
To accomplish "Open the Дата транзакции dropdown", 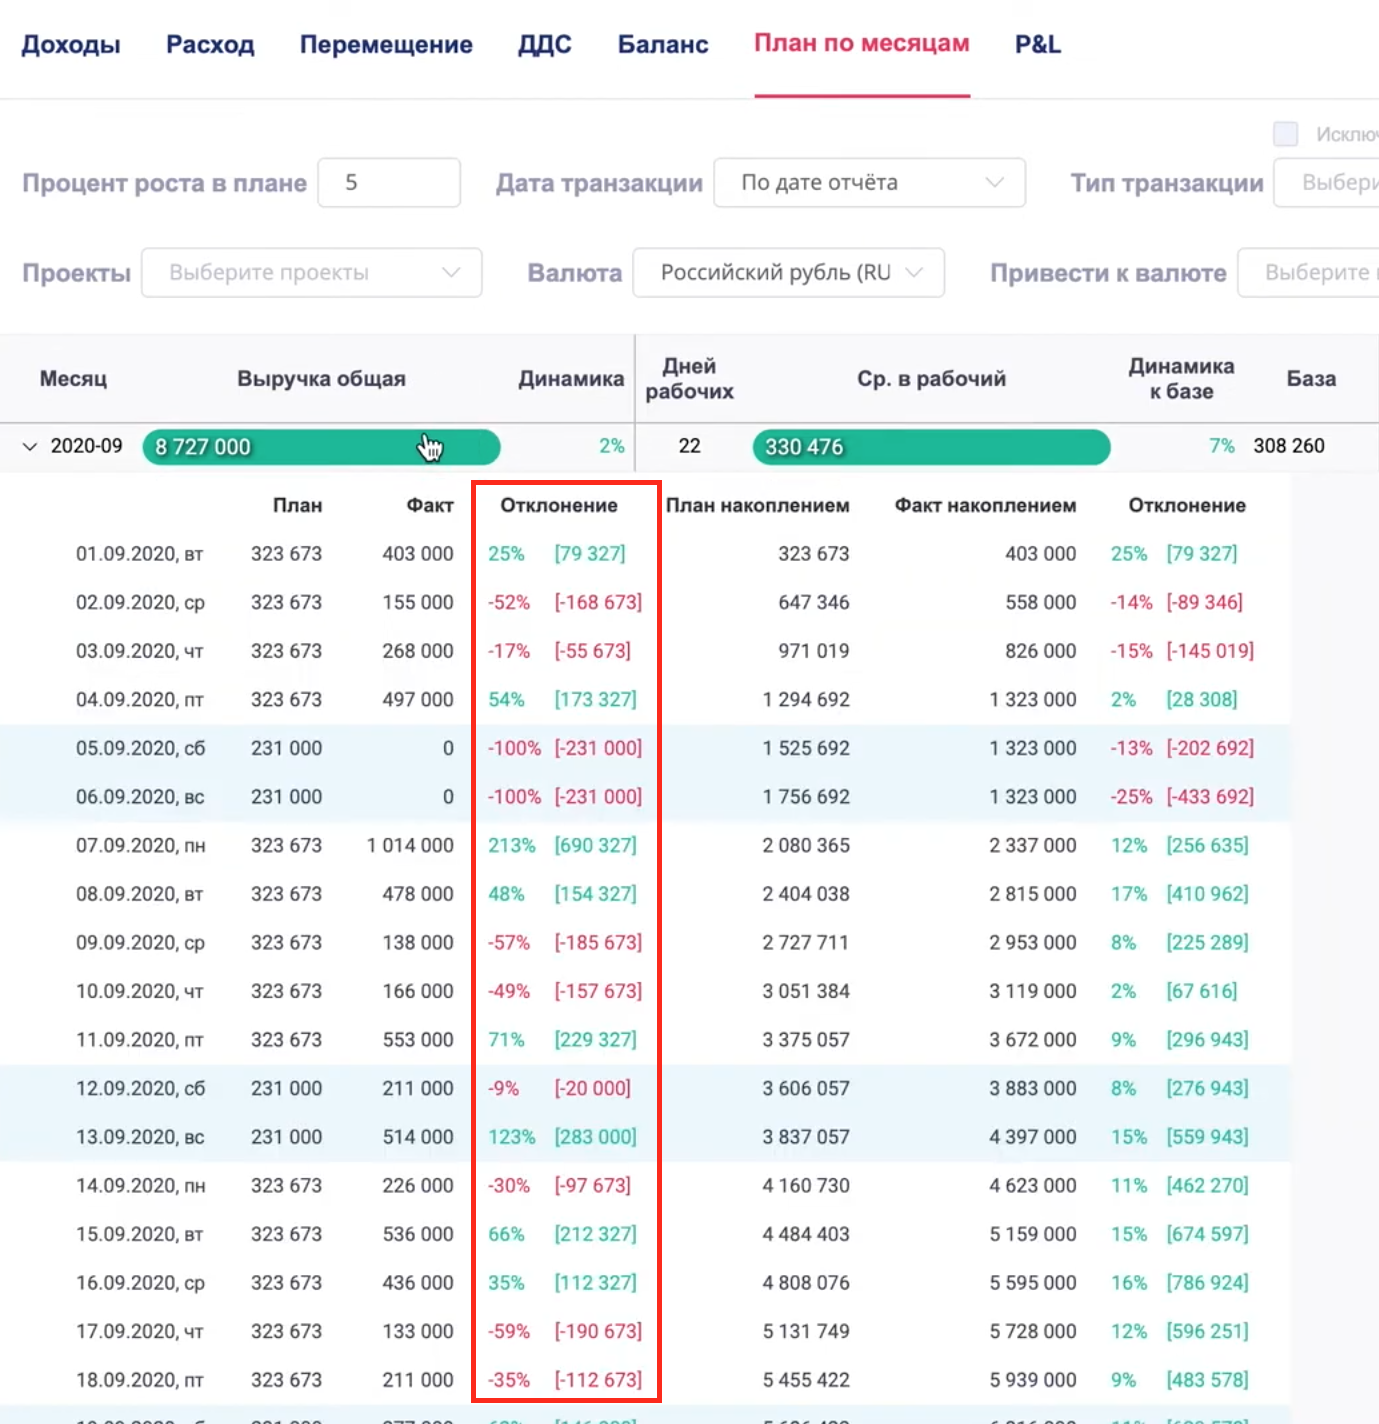I will 870,182.
